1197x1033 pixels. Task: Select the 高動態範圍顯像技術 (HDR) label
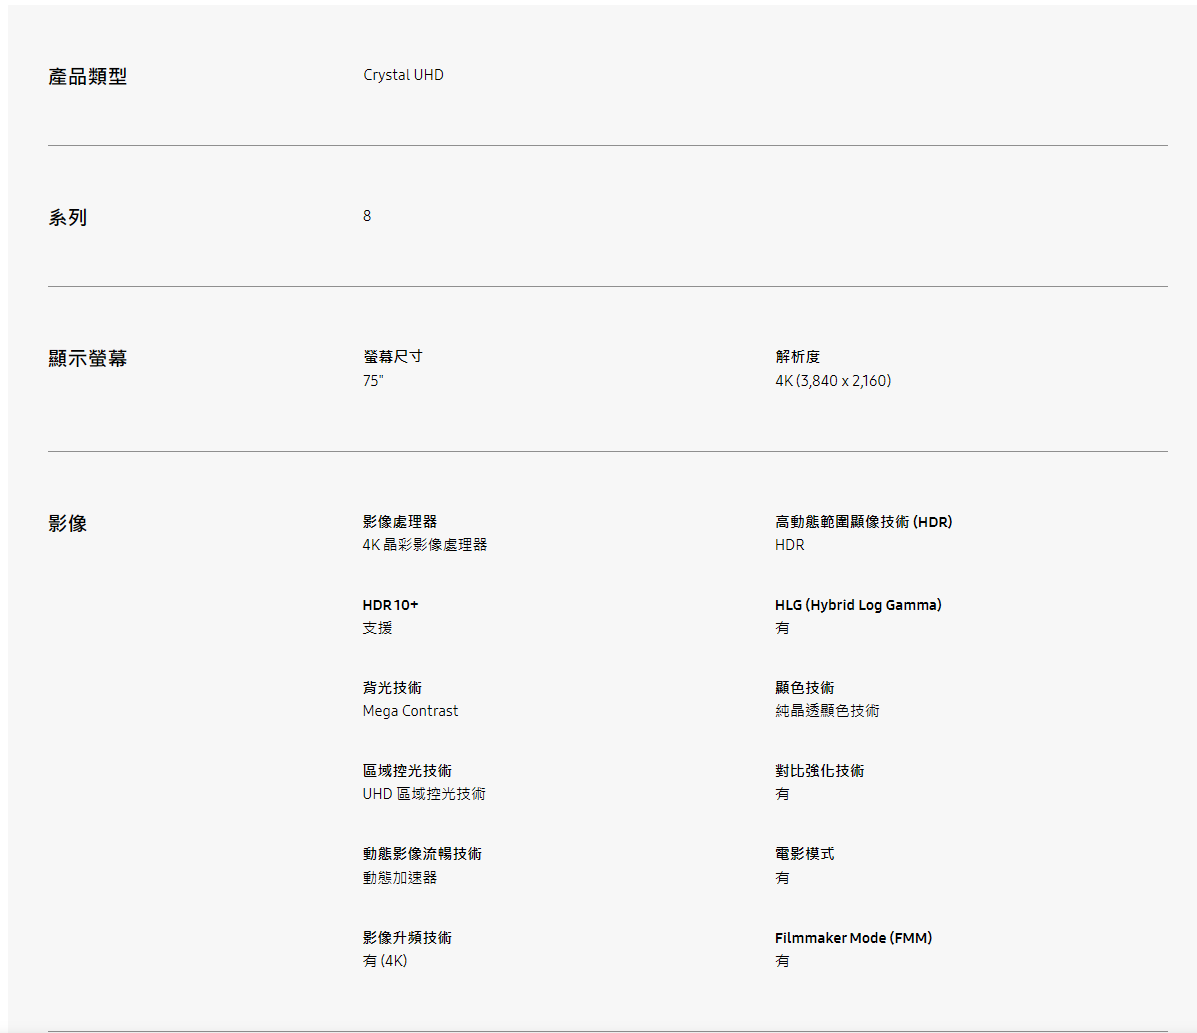(863, 522)
